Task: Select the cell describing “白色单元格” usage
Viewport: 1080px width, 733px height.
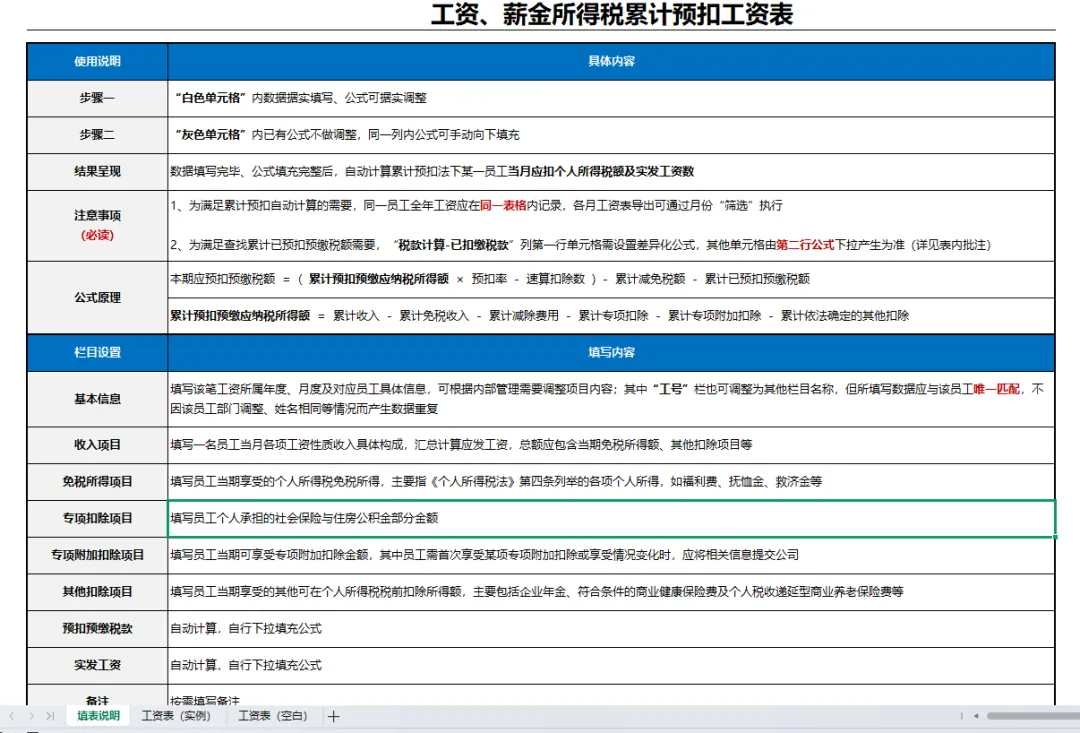Action: [611, 98]
